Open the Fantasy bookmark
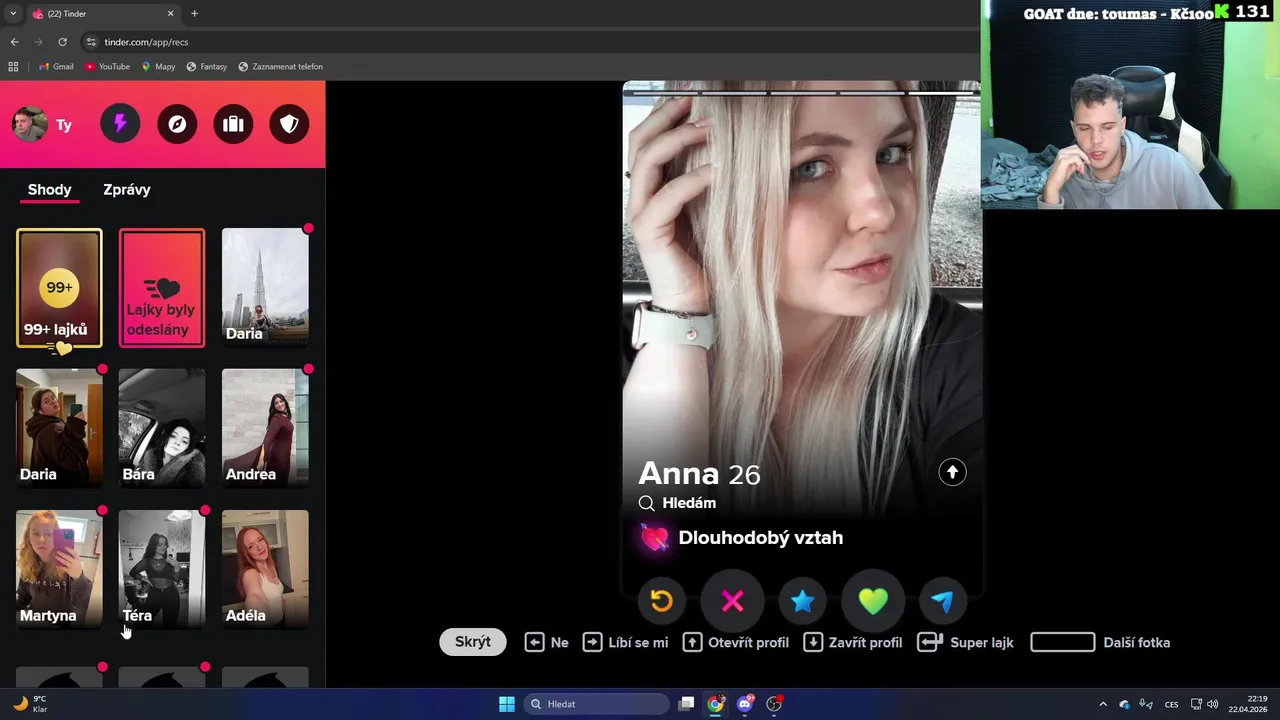Screen dimensions: 1280x720 207,67
